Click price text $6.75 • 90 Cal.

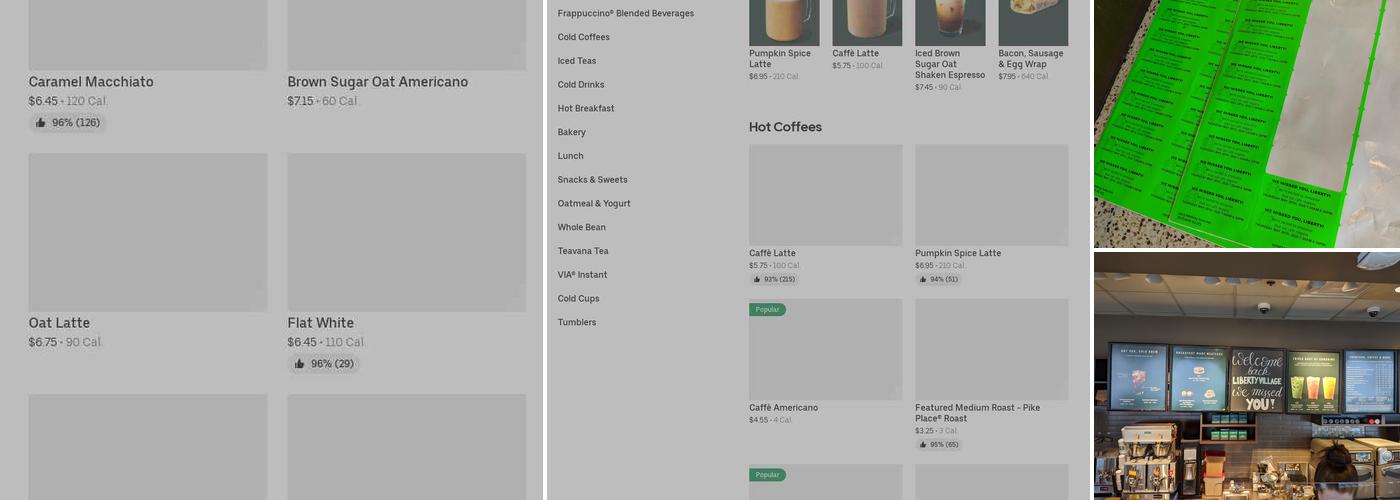pyautogui.click(x=65, y=343)
